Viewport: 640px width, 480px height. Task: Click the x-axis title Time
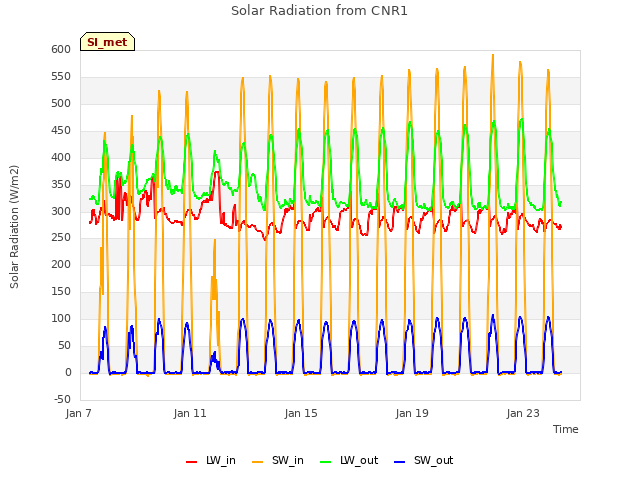pos(565,429)
